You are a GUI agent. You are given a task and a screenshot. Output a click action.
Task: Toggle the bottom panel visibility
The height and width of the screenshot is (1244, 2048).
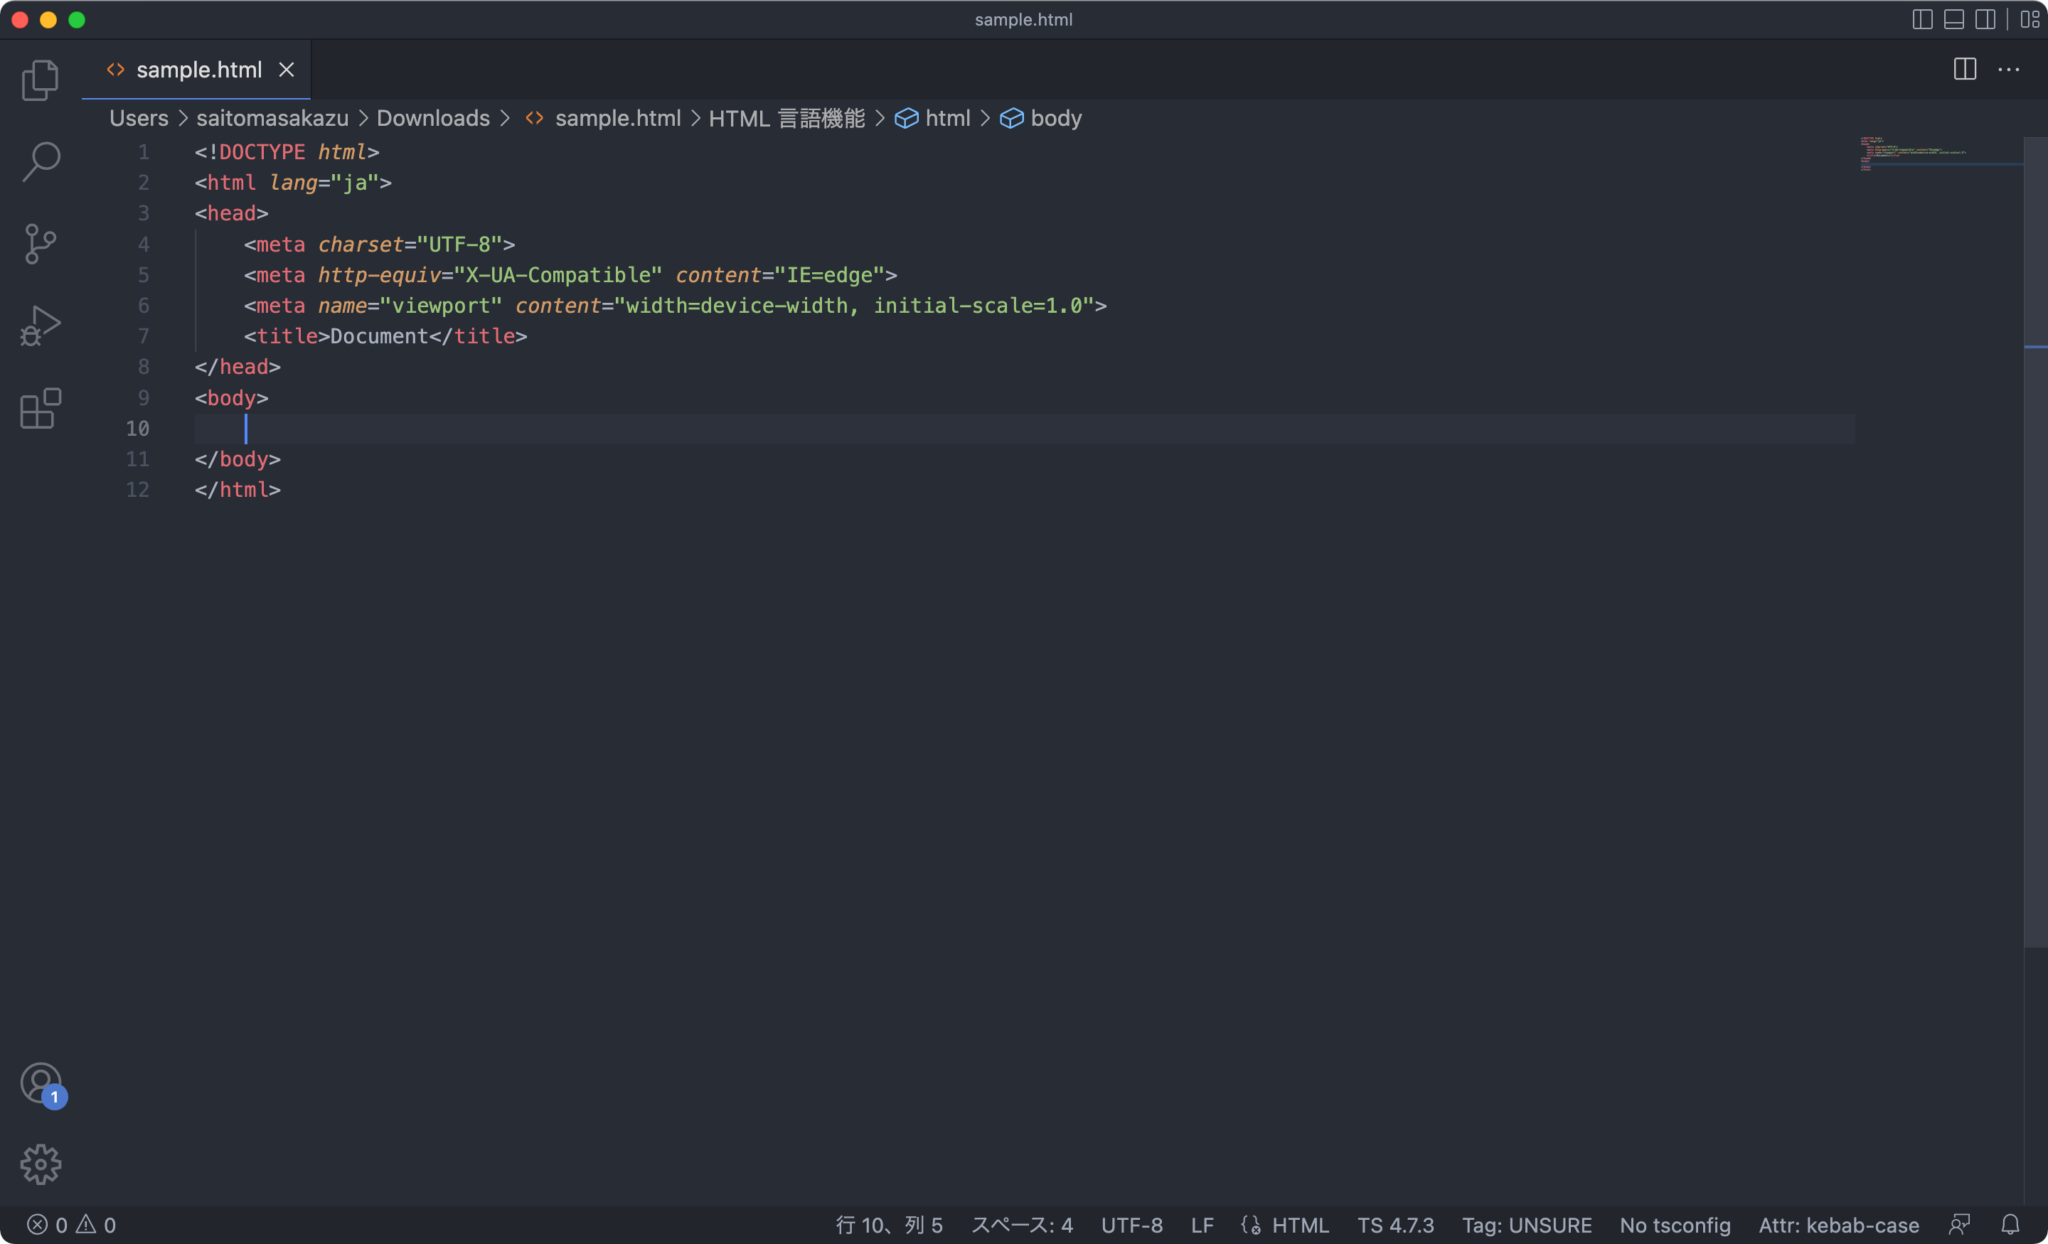tap(1953, 19)
